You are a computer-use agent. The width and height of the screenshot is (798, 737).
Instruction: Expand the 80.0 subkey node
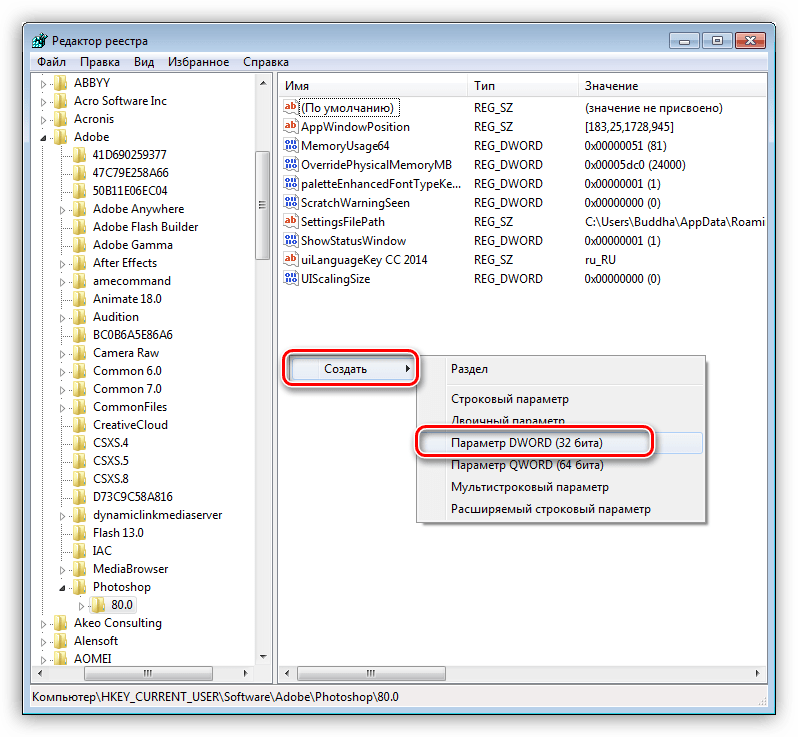pyautogui.click(x=81, y=606)
